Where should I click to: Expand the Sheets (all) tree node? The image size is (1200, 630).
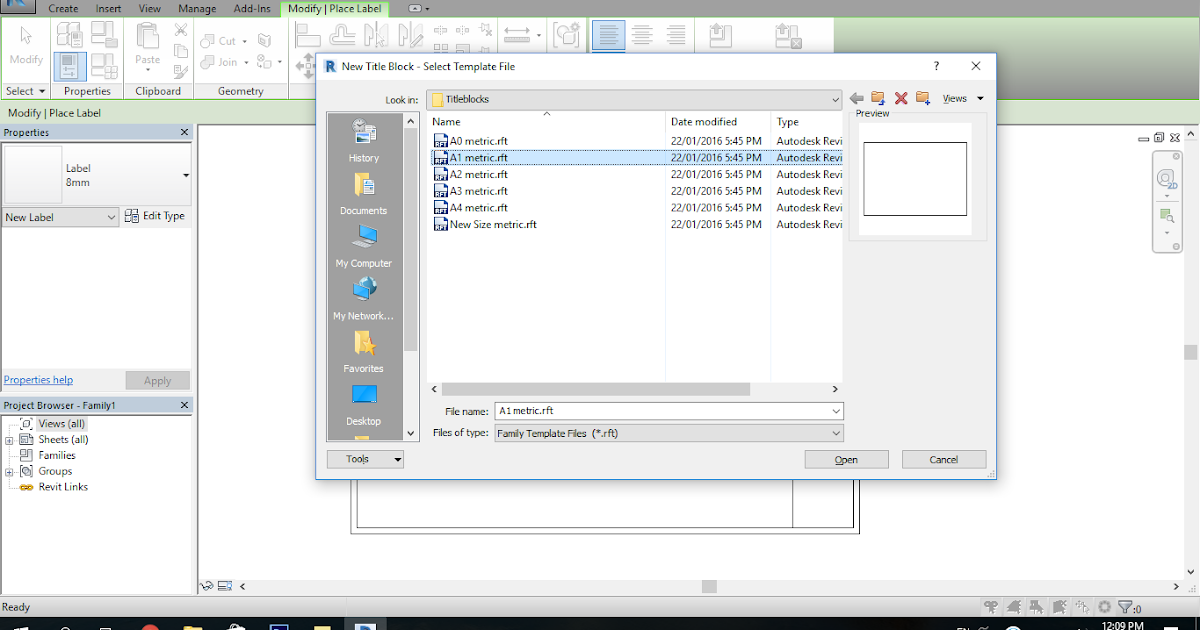click(8, 439)
